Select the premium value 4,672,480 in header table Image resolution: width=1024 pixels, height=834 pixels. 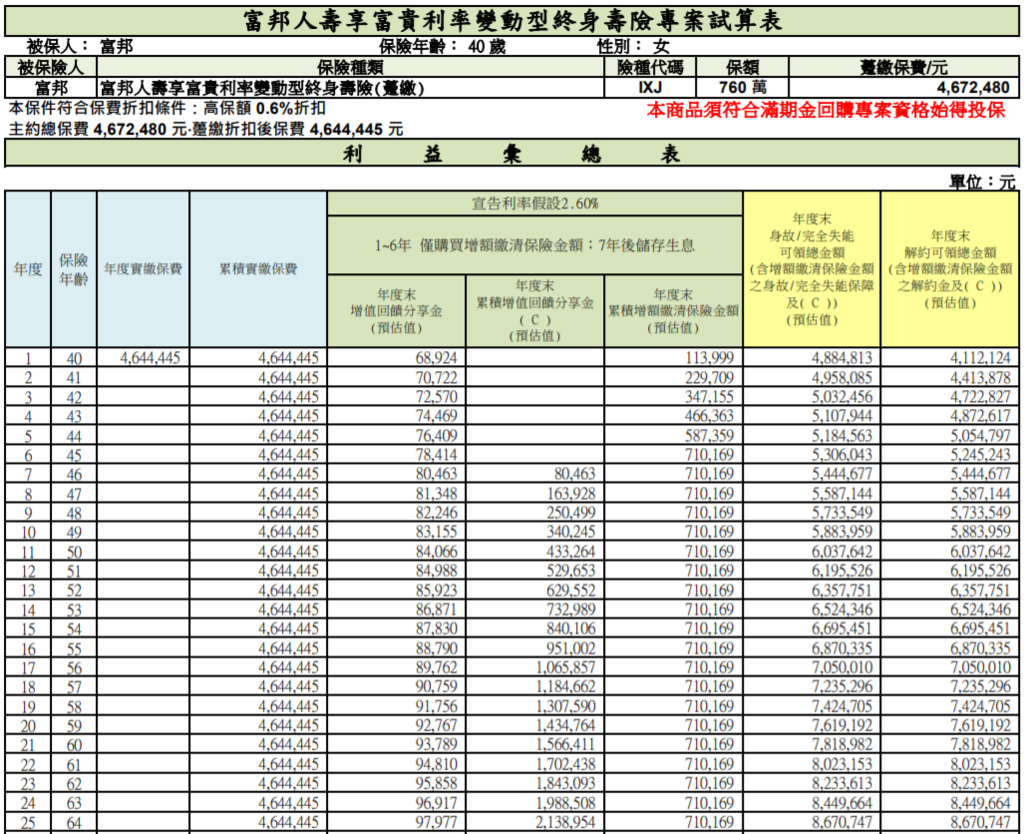tap(973, 88)
